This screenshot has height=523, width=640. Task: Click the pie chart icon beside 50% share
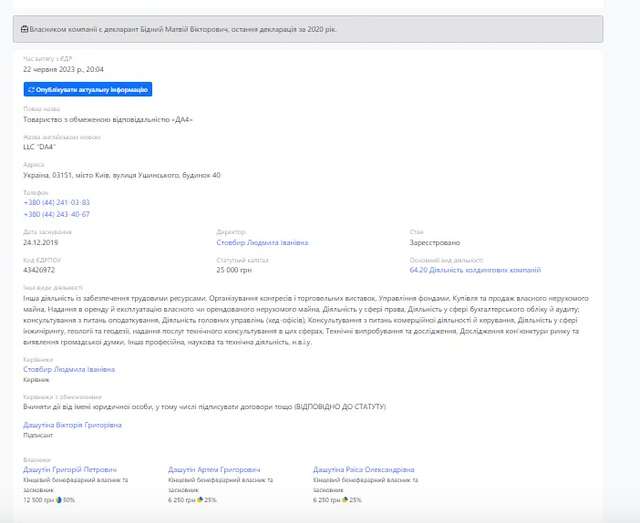[60, 499]
